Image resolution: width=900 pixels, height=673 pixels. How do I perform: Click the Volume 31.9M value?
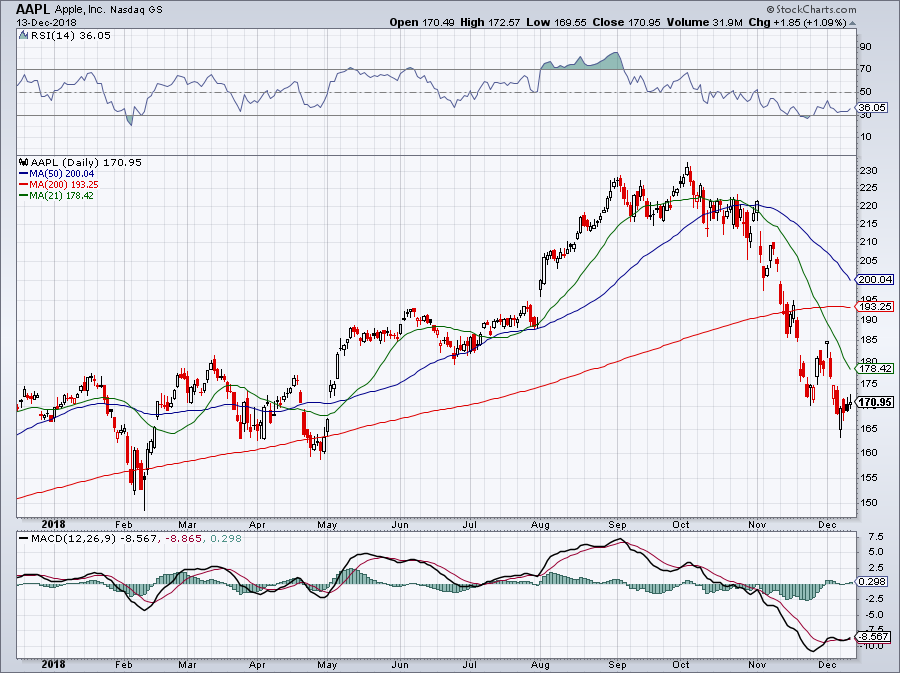[x=704, y=22]
